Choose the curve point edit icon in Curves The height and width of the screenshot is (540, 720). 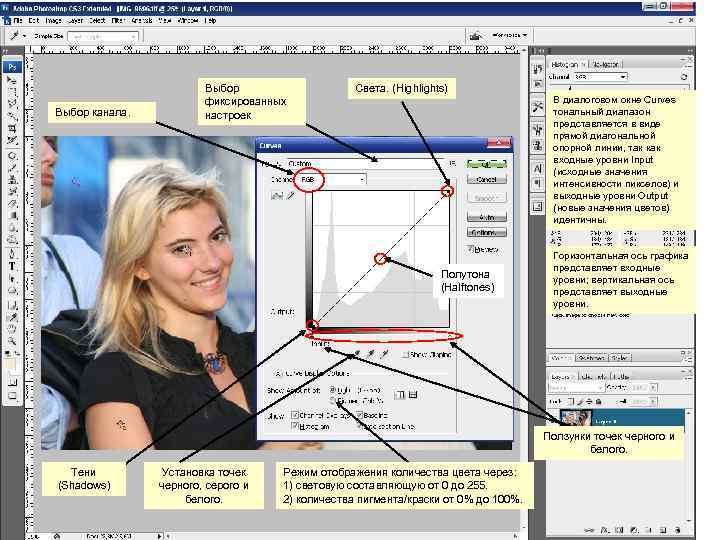pos(276,196)
